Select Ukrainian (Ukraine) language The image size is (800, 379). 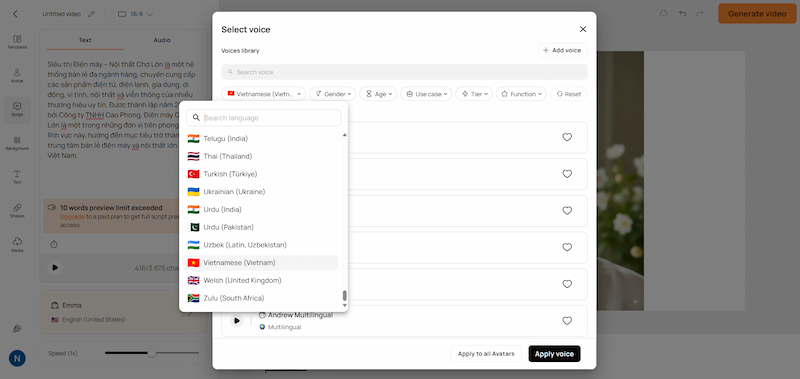coord(261,192)
